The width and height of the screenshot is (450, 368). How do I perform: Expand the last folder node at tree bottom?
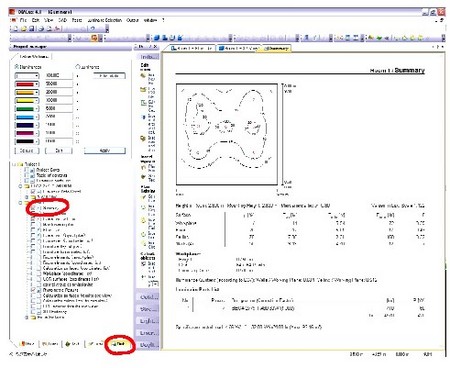click(x=27, y=317)
